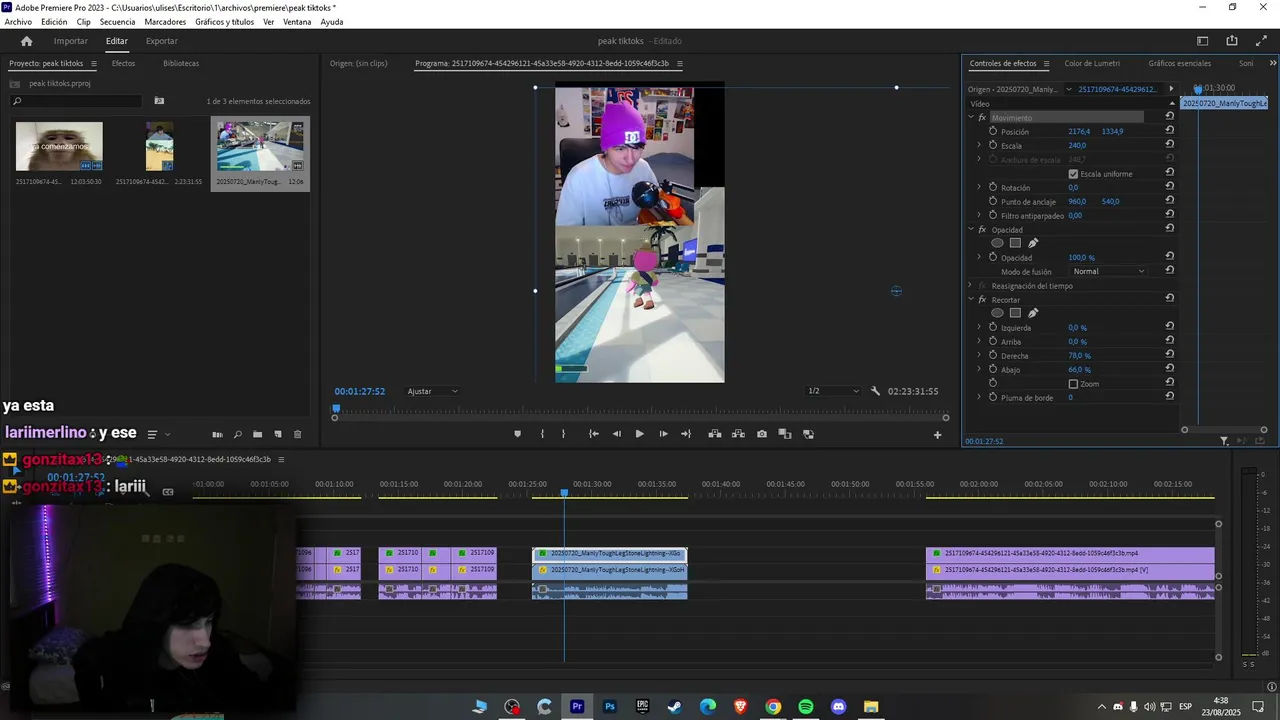Open the workspaces layout icon
The height and width of the screenshot is (720, 1280).
(1203, 41)
